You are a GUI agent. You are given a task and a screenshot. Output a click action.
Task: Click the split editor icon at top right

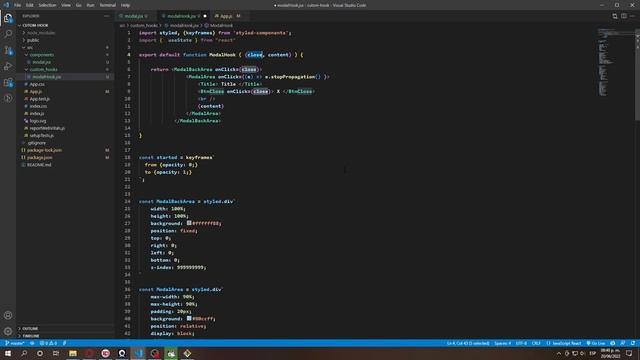[x=624, y=16]
